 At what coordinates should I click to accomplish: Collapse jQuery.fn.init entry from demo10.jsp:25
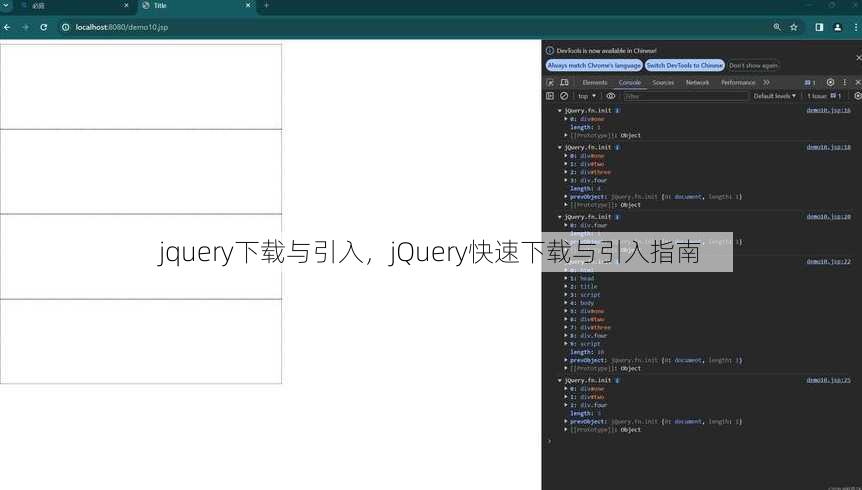coord(560,381)
